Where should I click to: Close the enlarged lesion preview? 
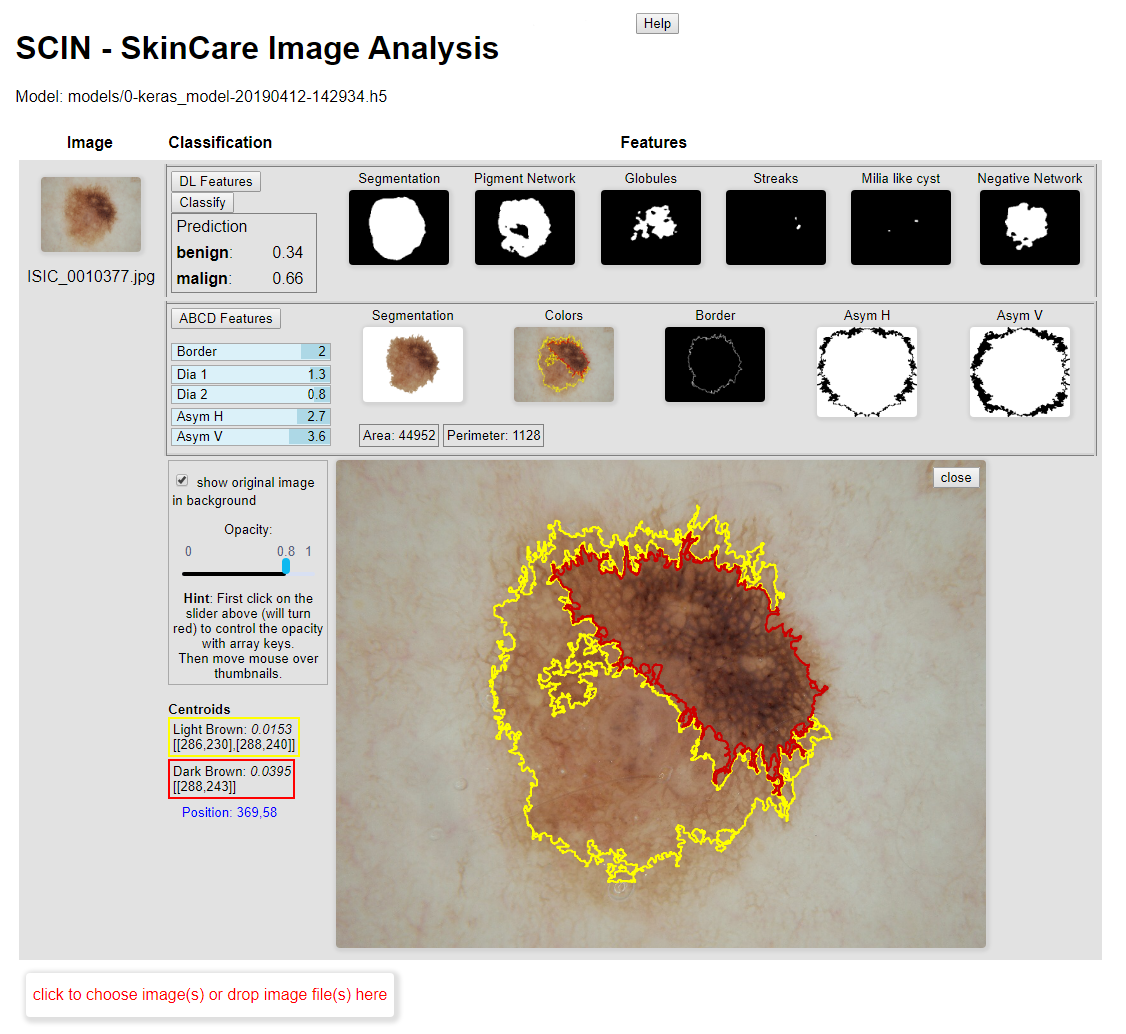(x=955, y=477)
